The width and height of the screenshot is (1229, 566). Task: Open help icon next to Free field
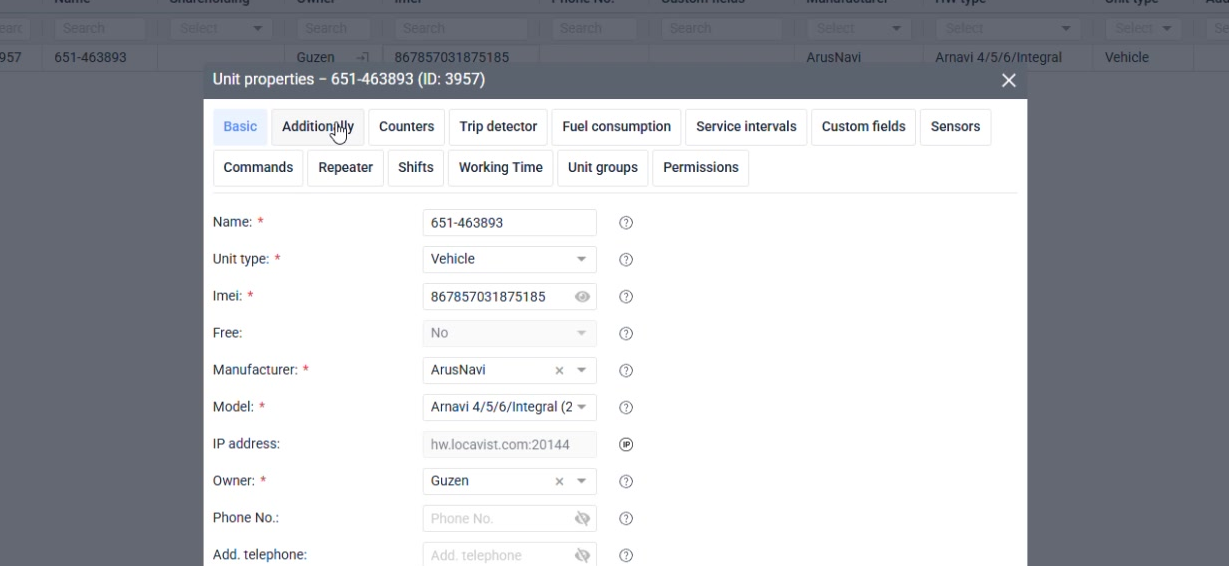626,334
